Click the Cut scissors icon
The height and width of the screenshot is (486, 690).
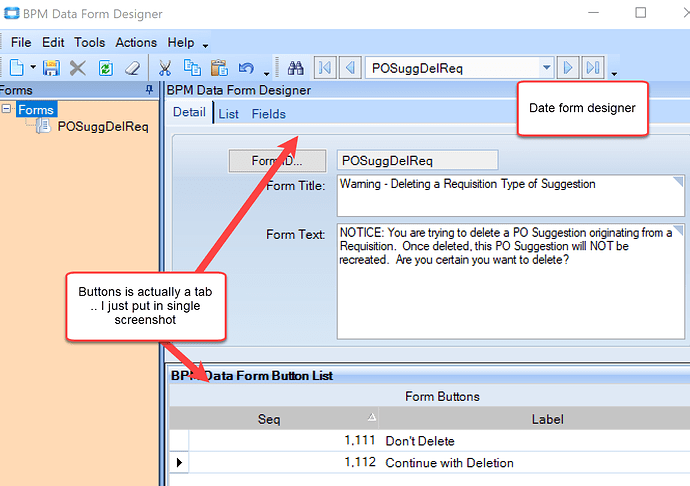point(165,68)
